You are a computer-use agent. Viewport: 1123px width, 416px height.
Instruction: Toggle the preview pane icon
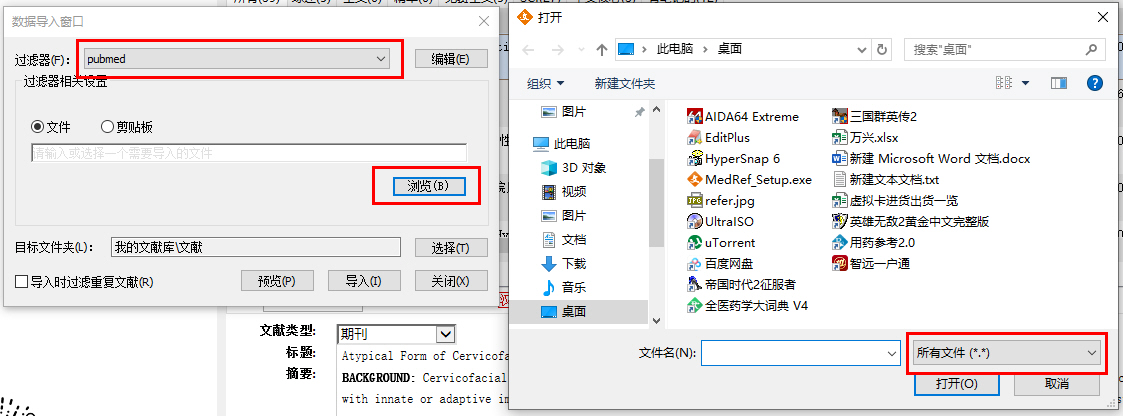tap(1059, 84)
